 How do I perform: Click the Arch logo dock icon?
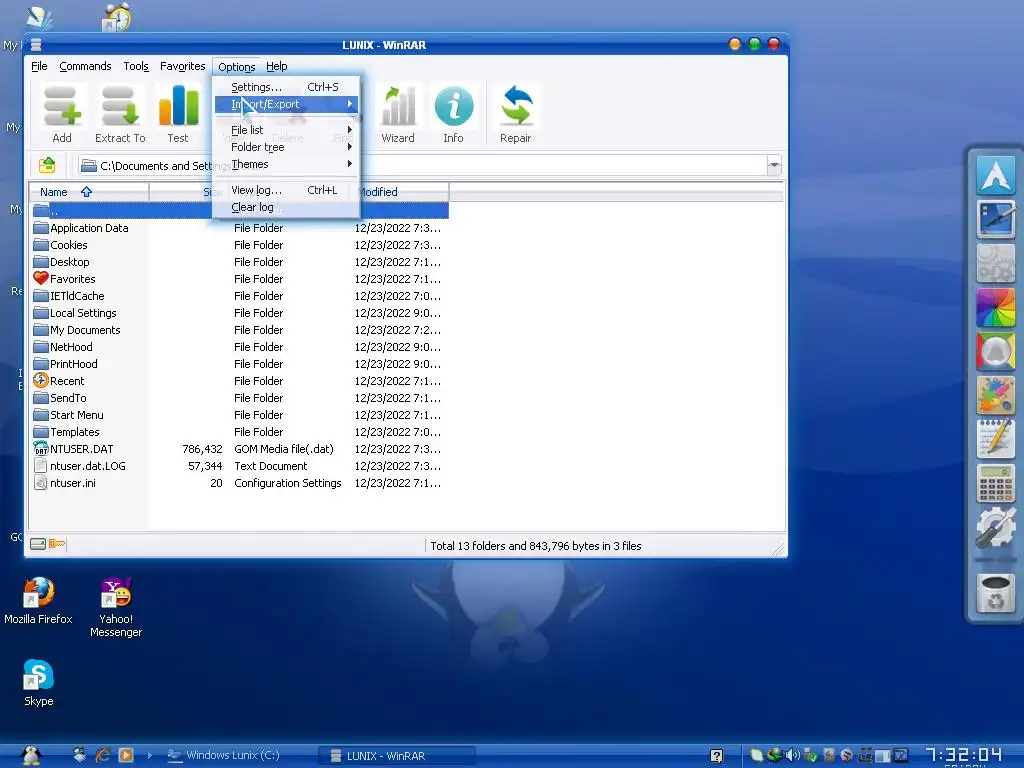996,175
